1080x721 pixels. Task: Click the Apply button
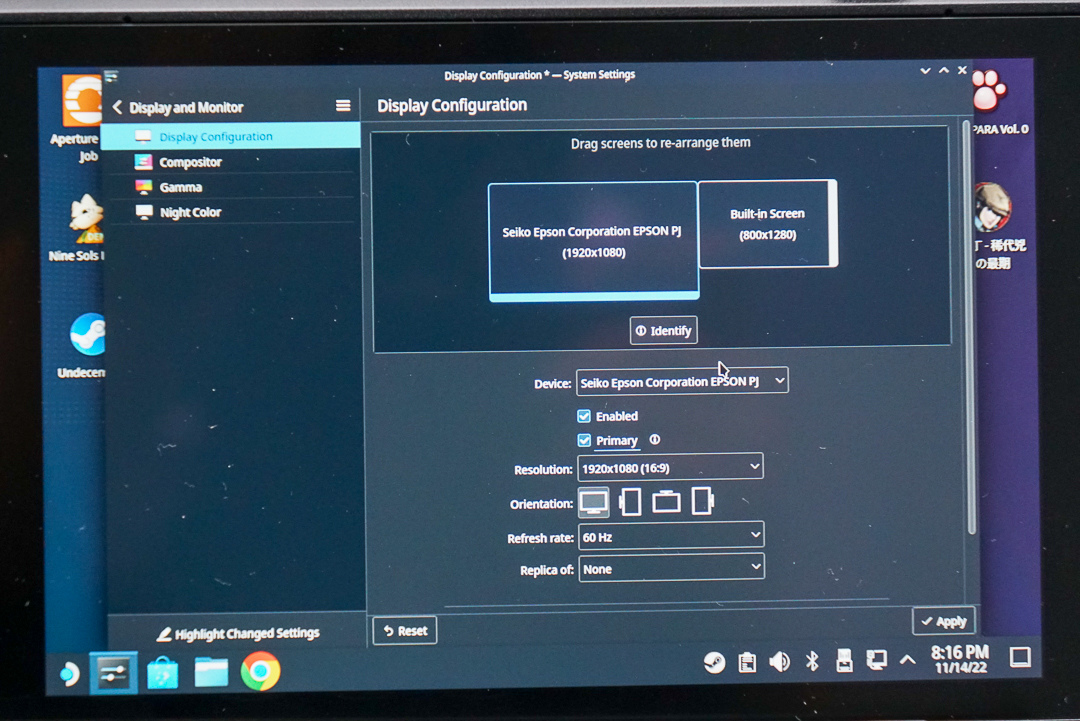click(x=943, y=621)
